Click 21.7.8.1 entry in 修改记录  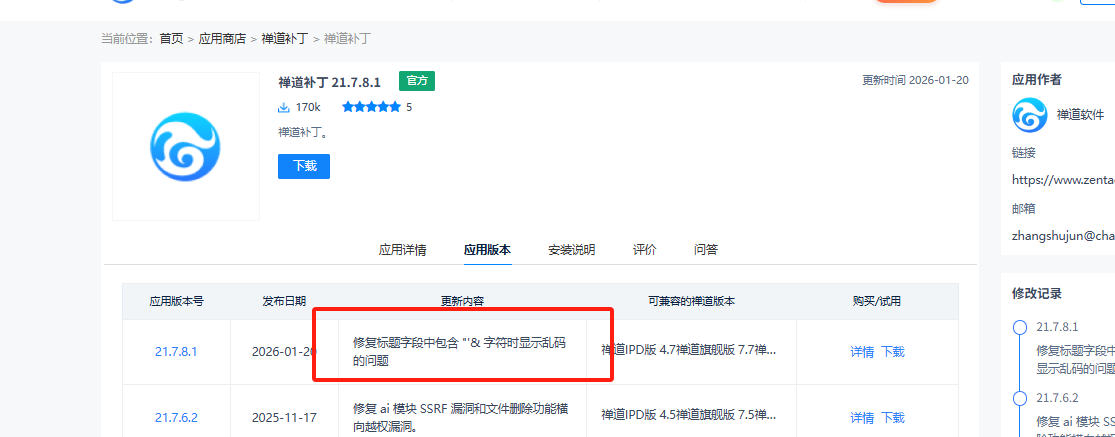(1057, 327)
